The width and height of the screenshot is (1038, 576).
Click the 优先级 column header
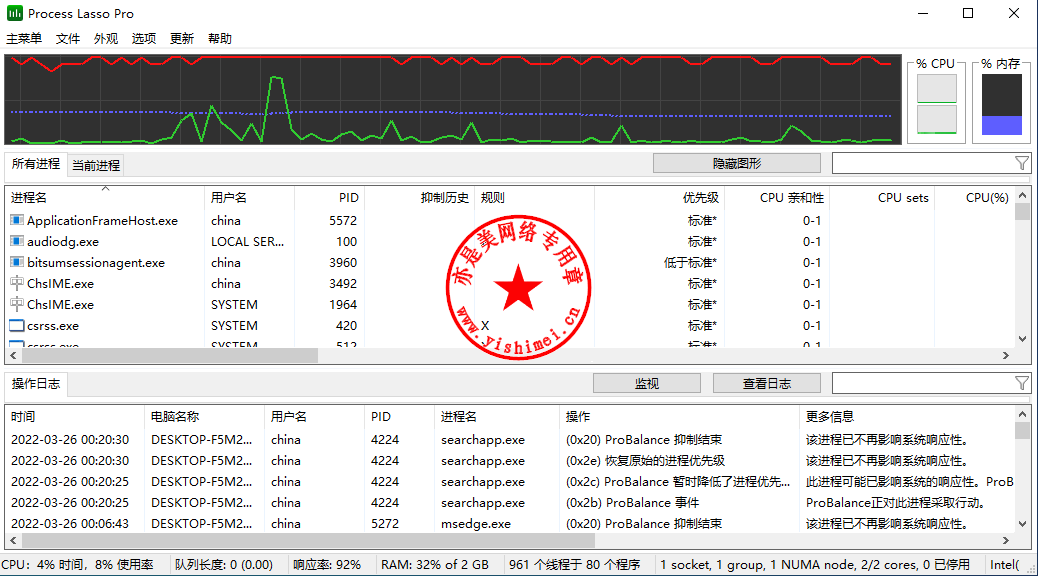(x=659, y=197)
